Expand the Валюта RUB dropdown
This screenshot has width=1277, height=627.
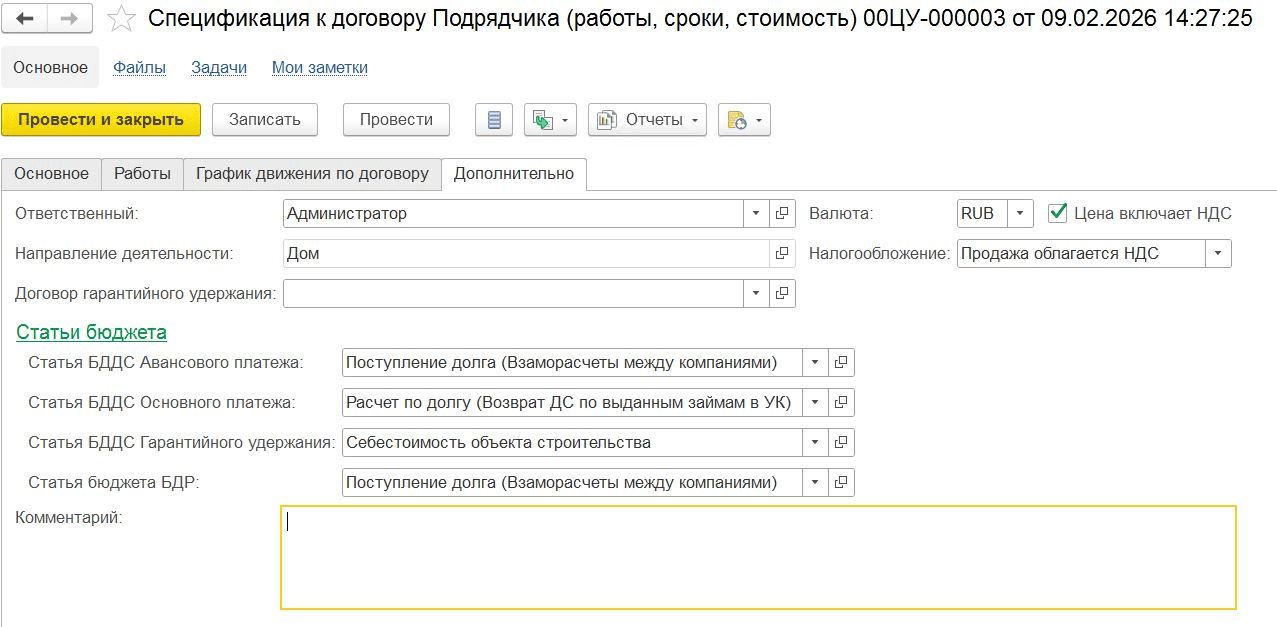click(x=1020, y=213)
